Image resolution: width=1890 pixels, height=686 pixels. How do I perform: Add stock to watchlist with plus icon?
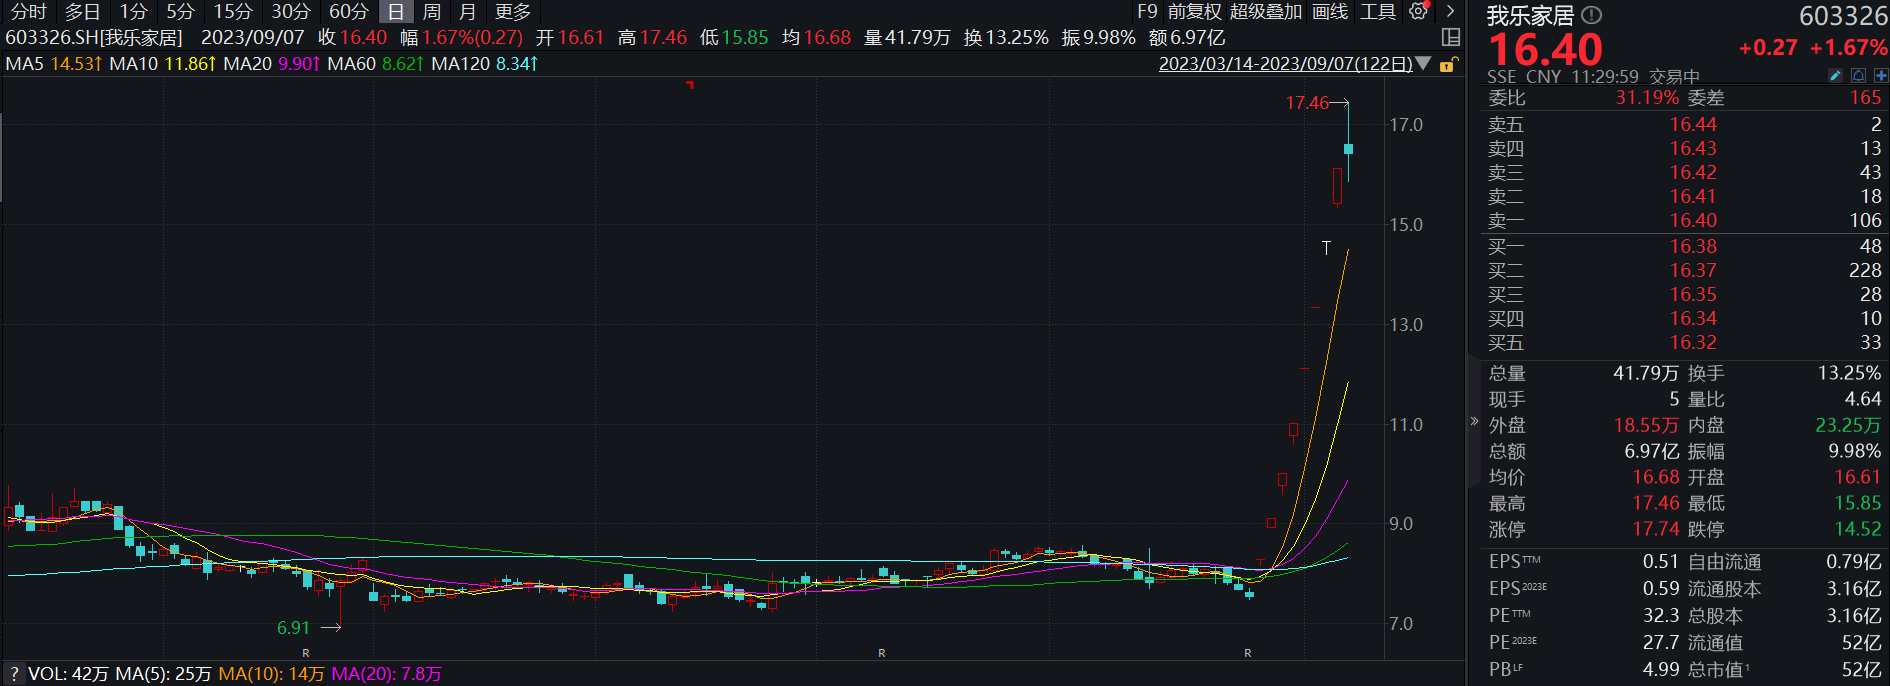tap(1881, 76)
